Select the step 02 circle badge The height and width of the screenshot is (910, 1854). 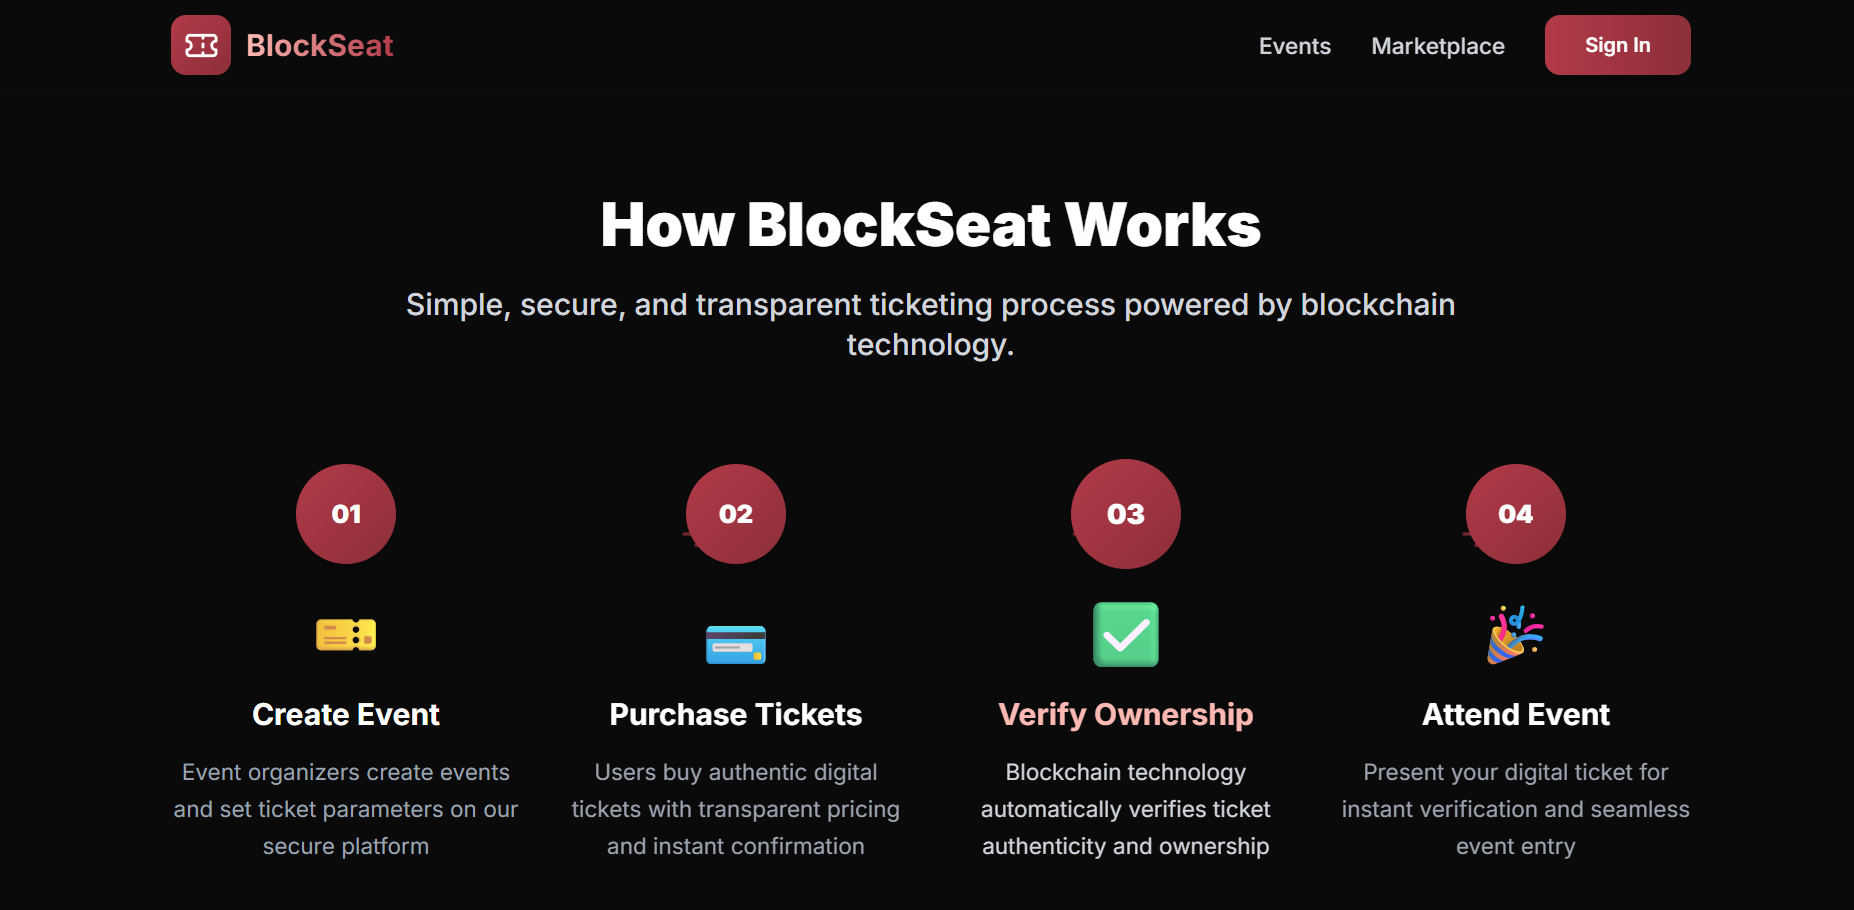(x=736, y=514)
